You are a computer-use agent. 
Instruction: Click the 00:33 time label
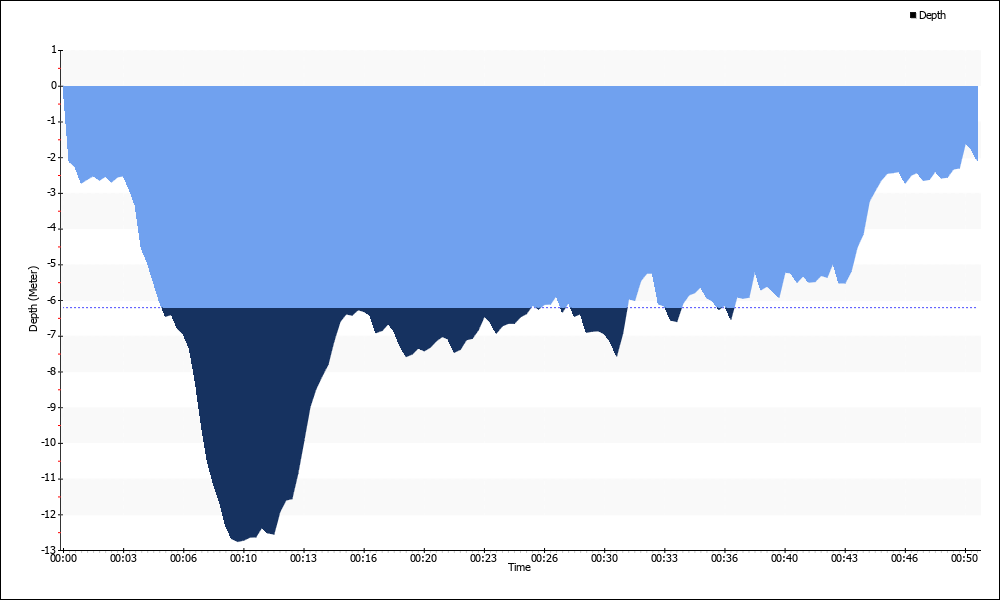[664, 558]
